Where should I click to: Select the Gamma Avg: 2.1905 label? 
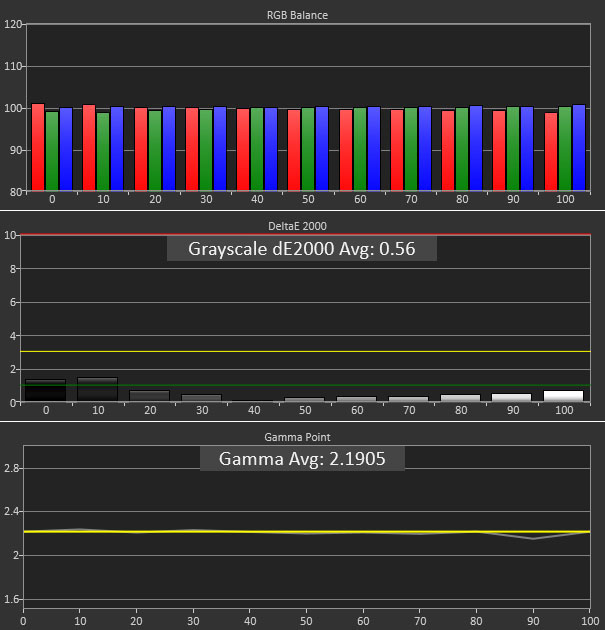tap(302, 458)
